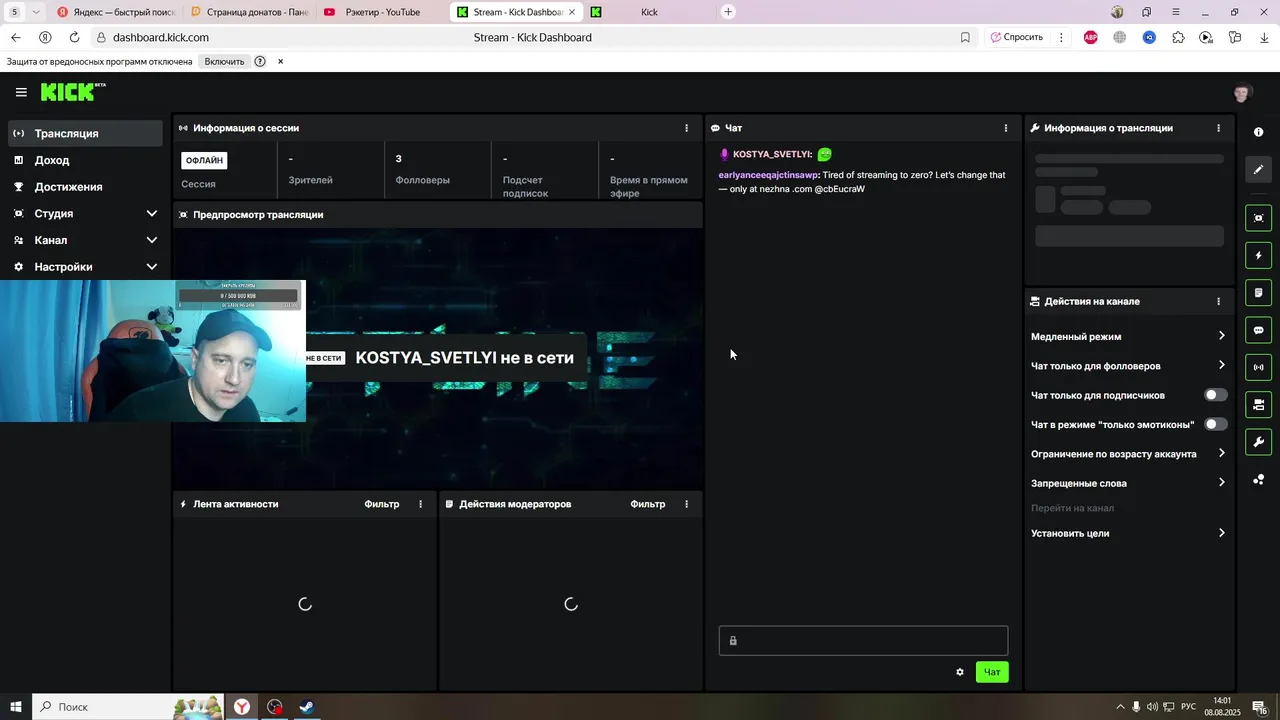Toggle the document moderator log panel icon

click(x=1258, y=292)
